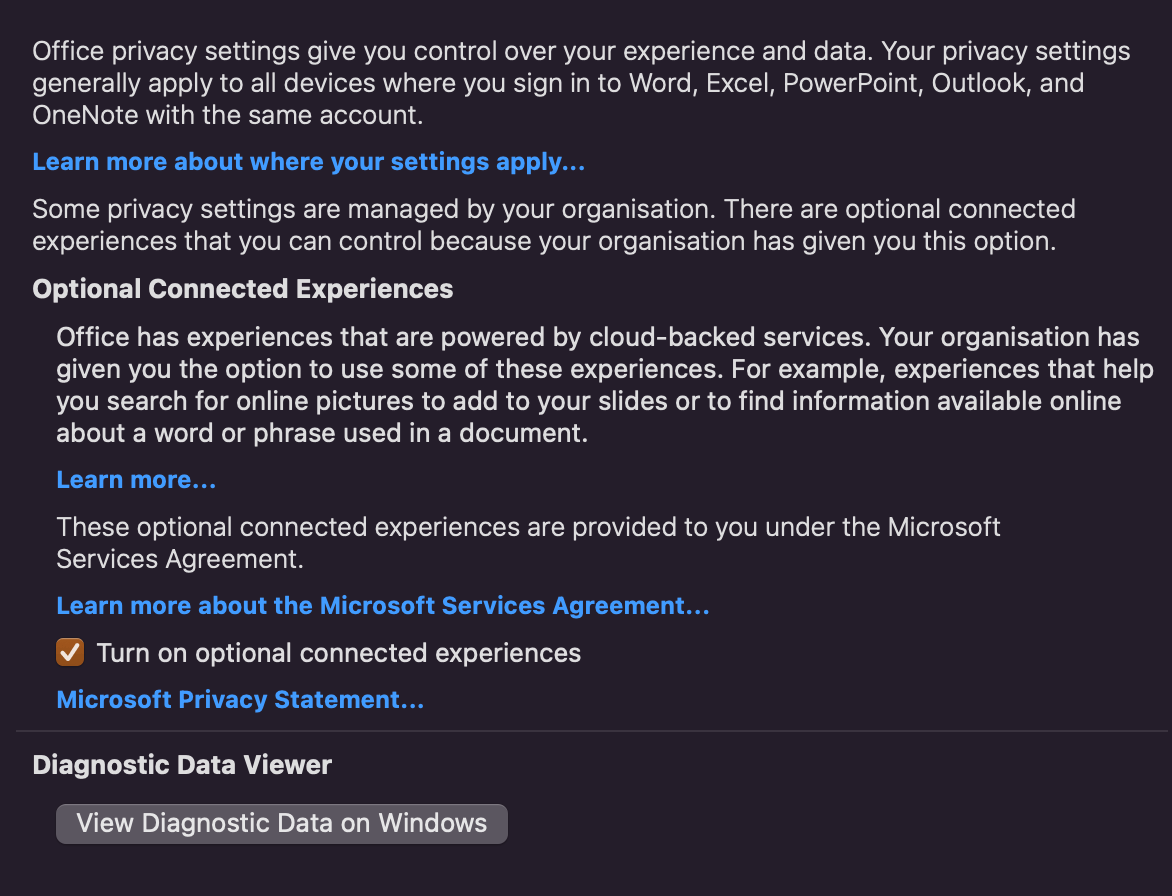Select the Optional Connected Experiences heading
The width and height of the screenshot is (1172, 896).
(243, 289)
